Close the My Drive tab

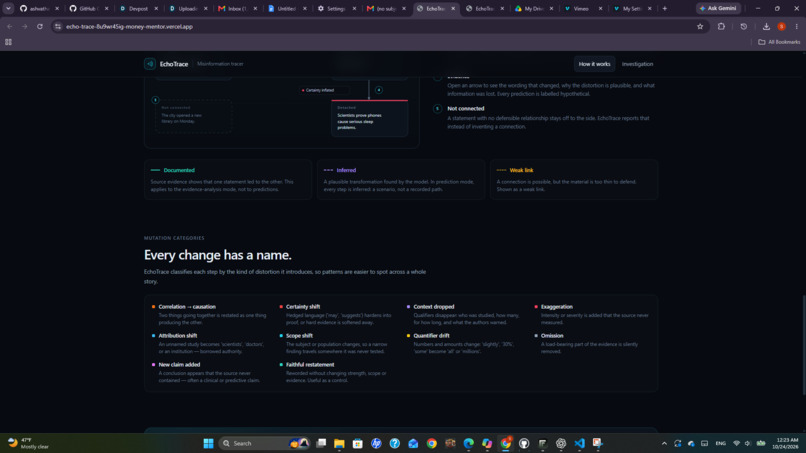(551, 8)
